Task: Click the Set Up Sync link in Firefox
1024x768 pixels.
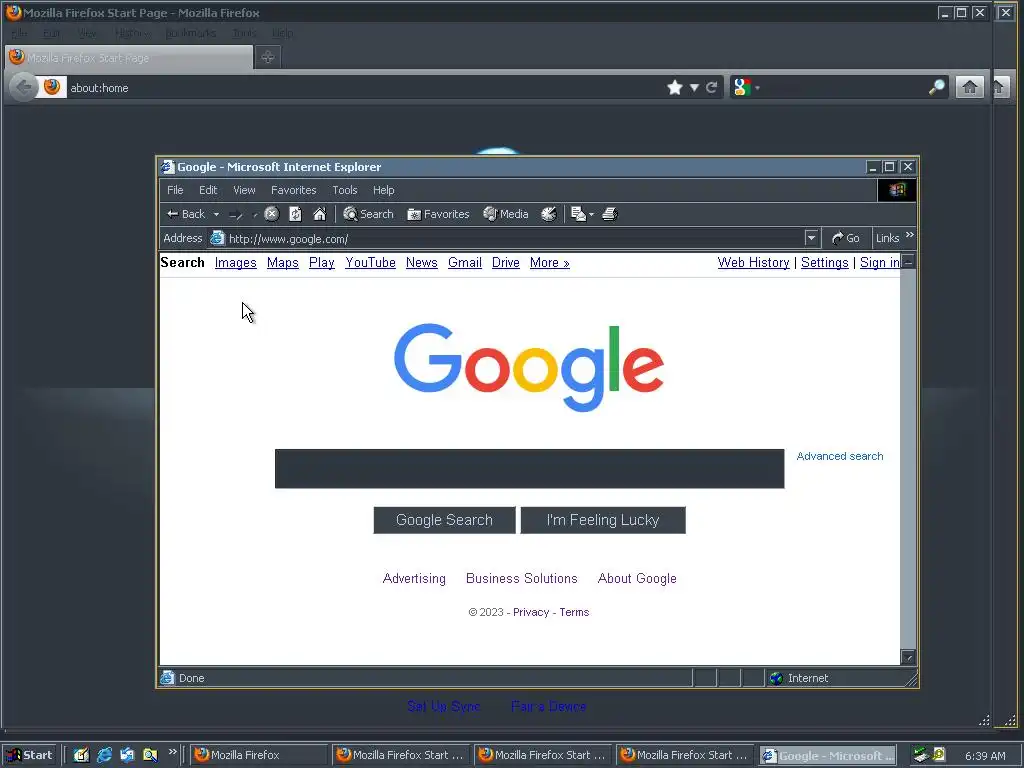Action: click(443, 706)
